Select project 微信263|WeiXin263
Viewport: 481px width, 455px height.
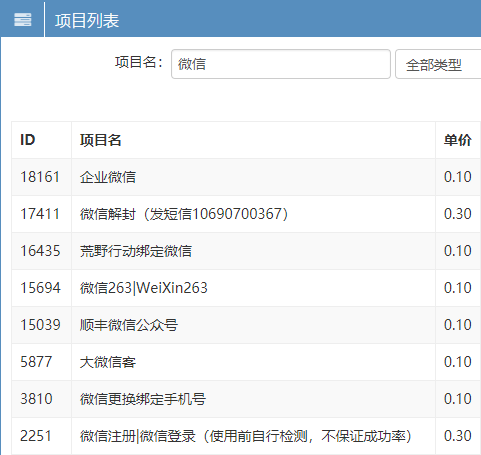tap(144, 288)
